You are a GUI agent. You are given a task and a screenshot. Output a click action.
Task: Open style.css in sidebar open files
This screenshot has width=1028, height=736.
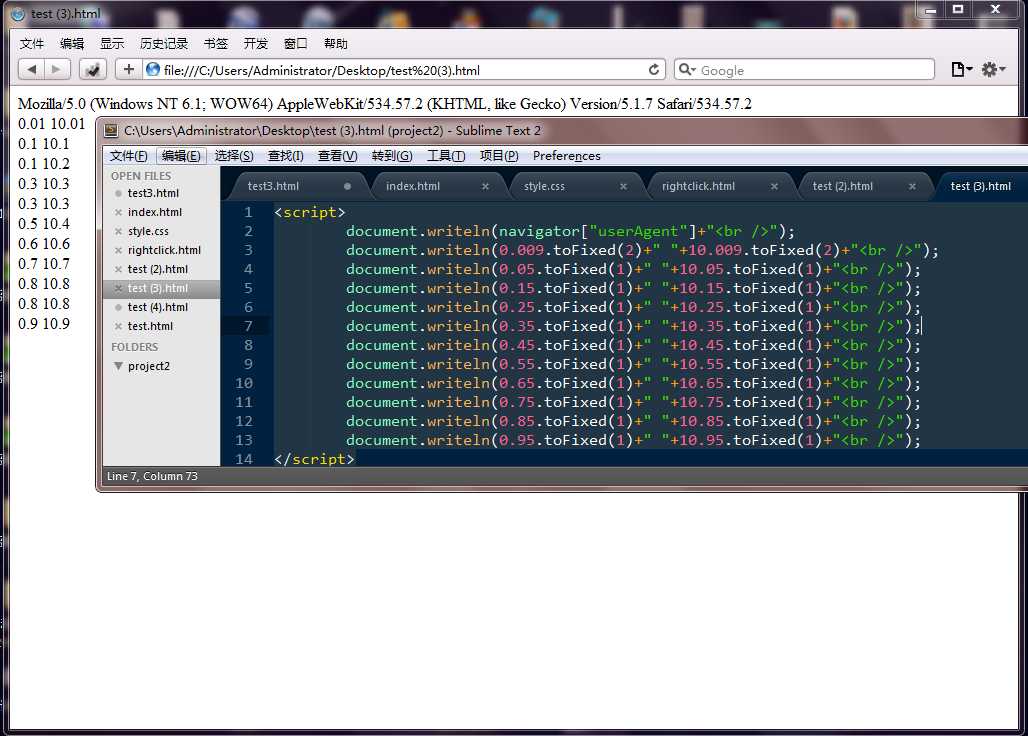(148, 231)
